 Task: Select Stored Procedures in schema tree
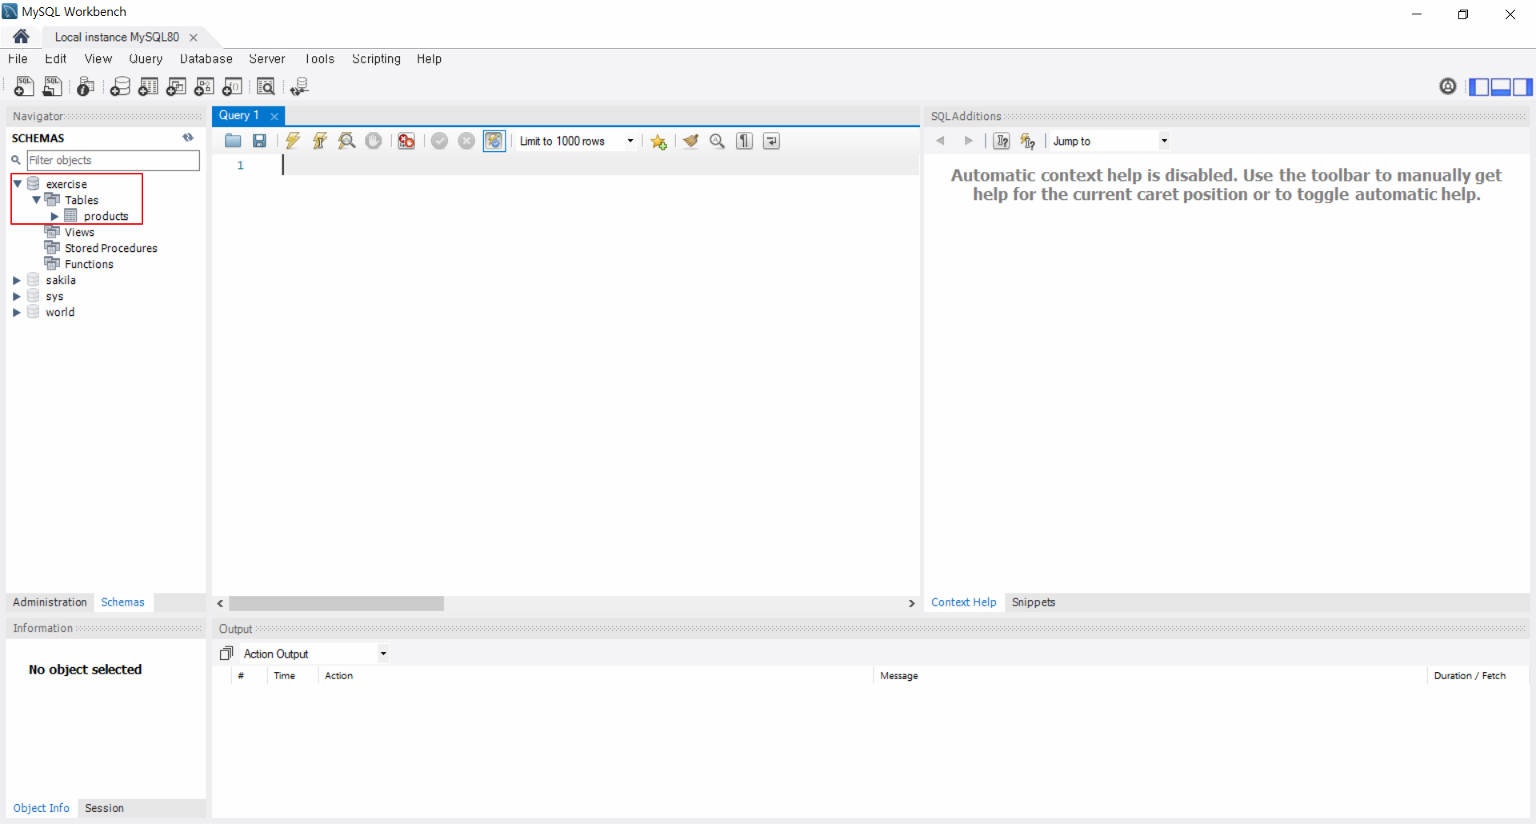111,248
